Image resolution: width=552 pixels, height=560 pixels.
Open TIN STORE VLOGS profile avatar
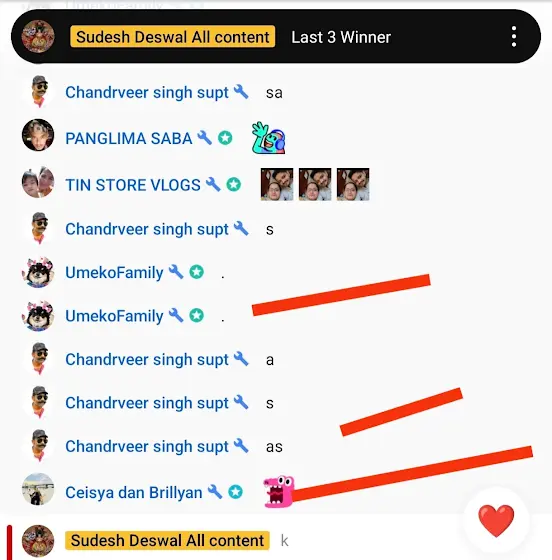pyautogui.click(x=38, y=182)
